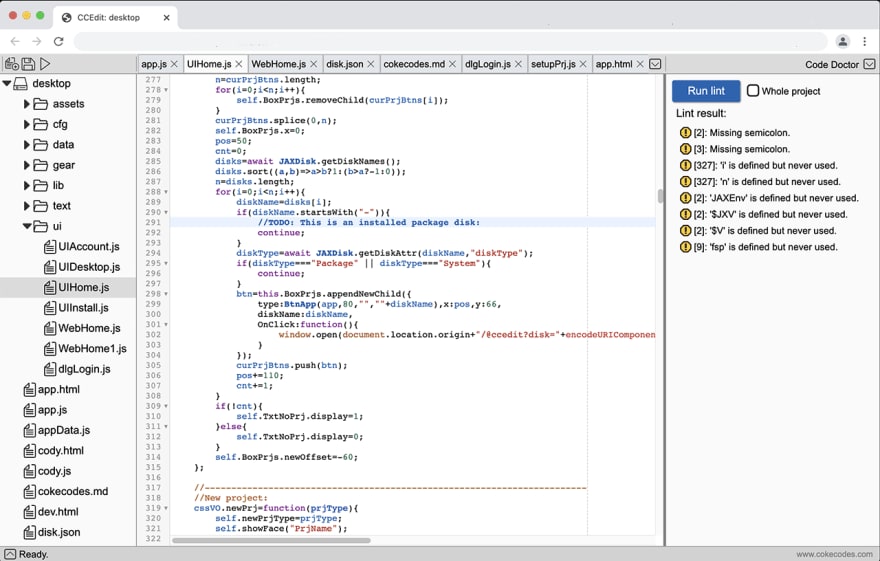This screenshot has width=880, height=561.
Task: Enable the Whole project checkbox
Action: 753,90
